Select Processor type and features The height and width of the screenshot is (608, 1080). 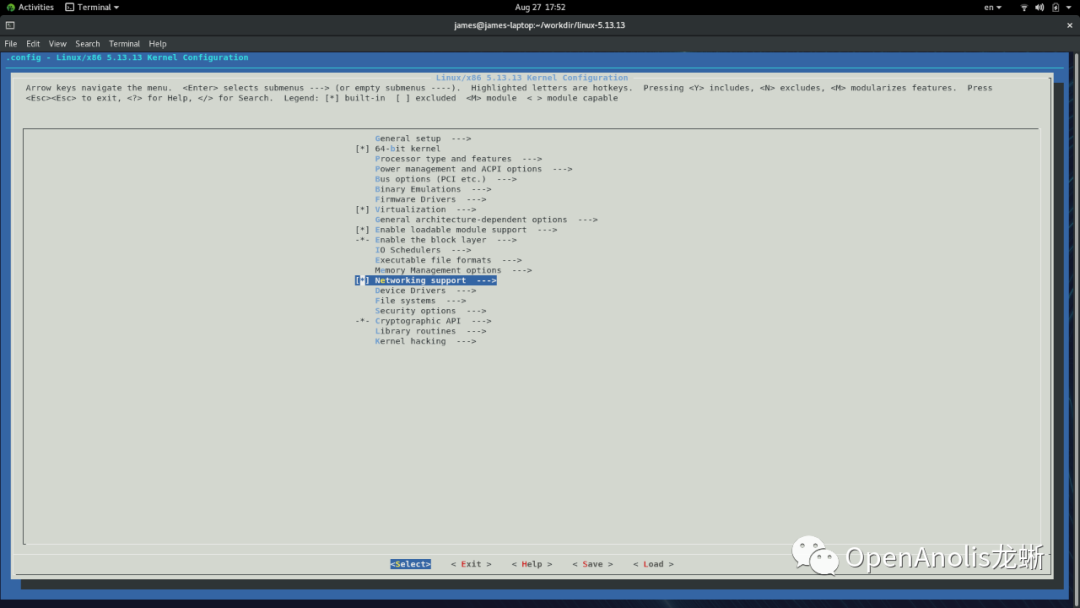(458, 159)
